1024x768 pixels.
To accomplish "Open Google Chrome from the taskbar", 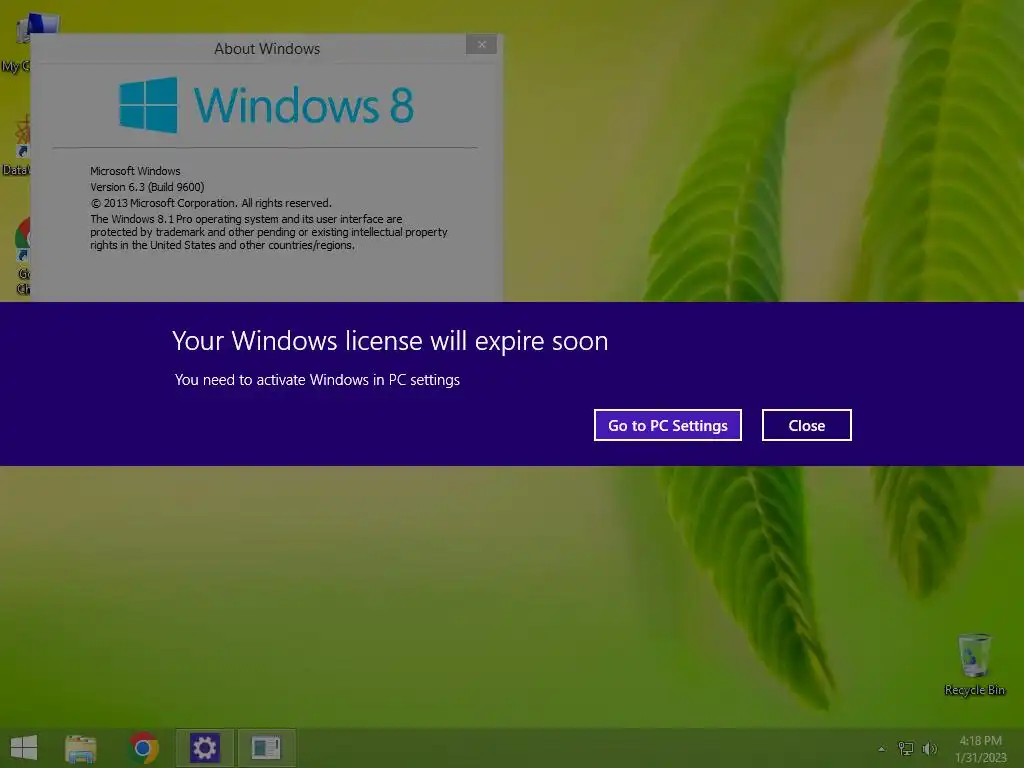I will tap(143, 748).
